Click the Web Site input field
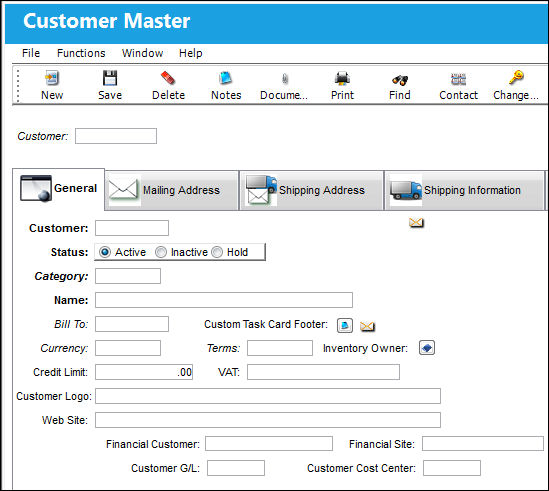 (x=268, y=420)
